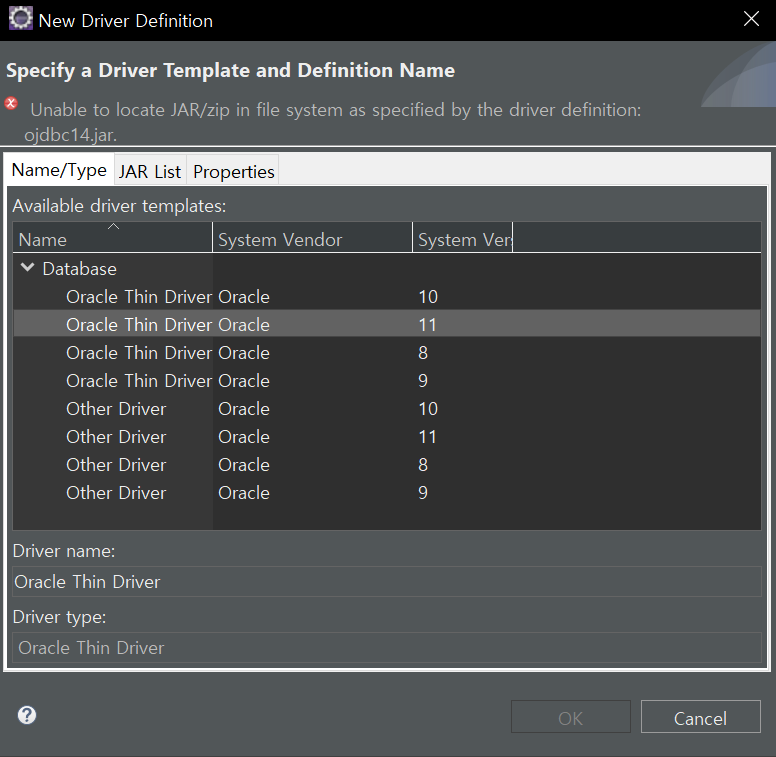Click the Cancel button
Image resolution: width=776 pixels, height=757 pixels.
pyautogui.click(x=700, y=716)
